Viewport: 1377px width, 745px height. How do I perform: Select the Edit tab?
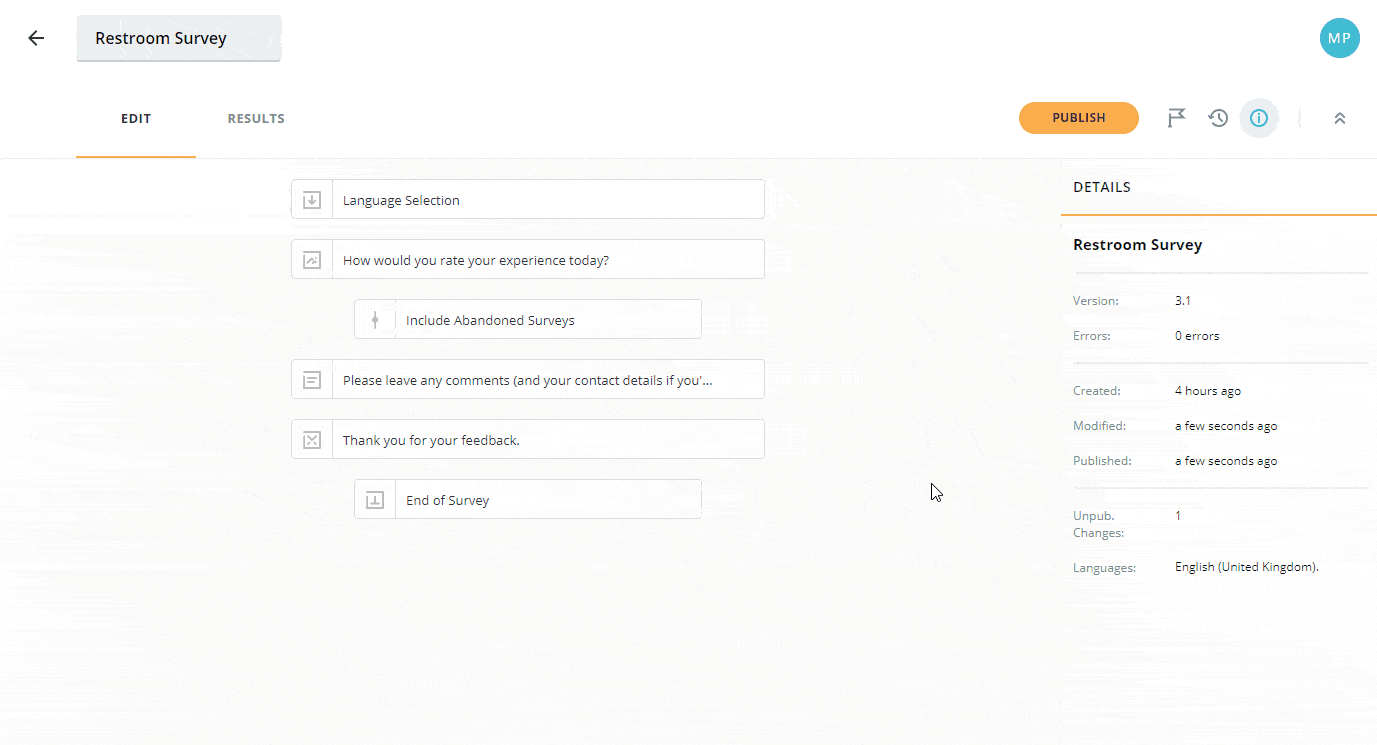click(136, 118)
